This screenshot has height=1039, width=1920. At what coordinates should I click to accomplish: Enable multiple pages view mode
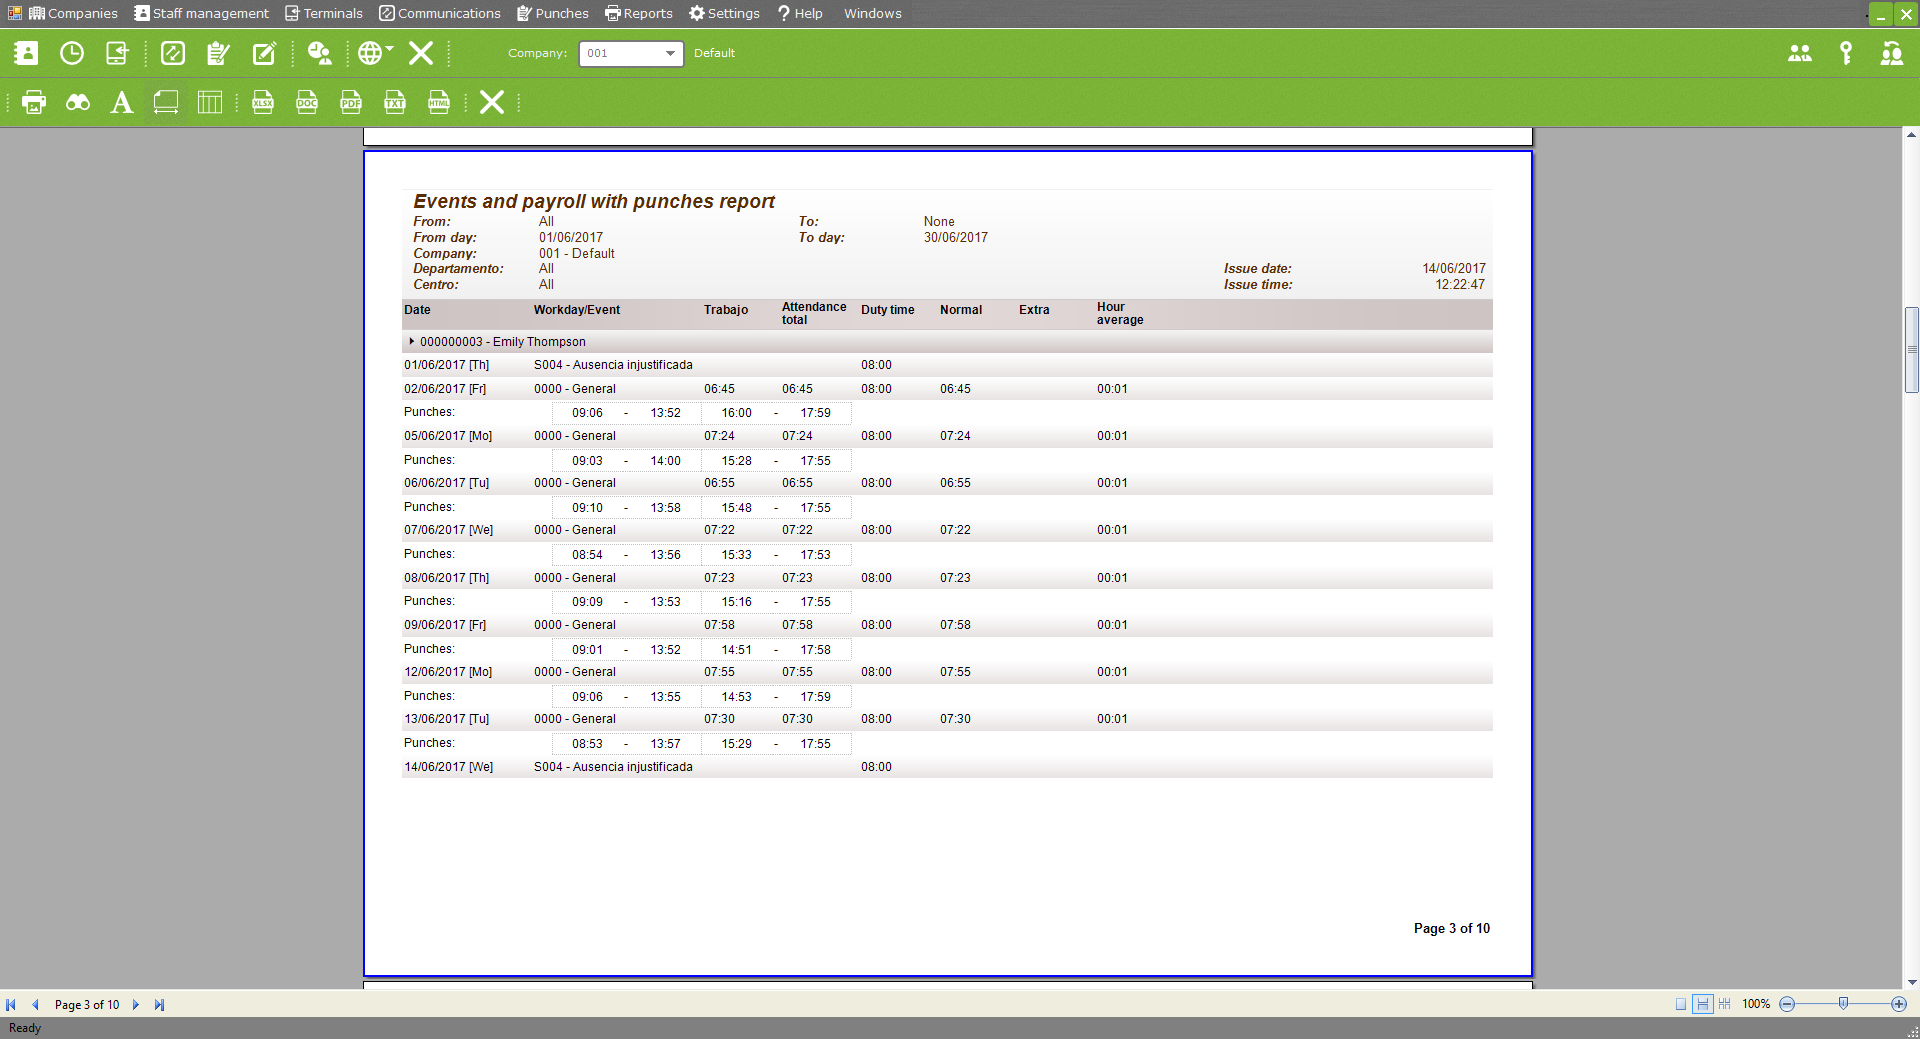(1725, 1004)
